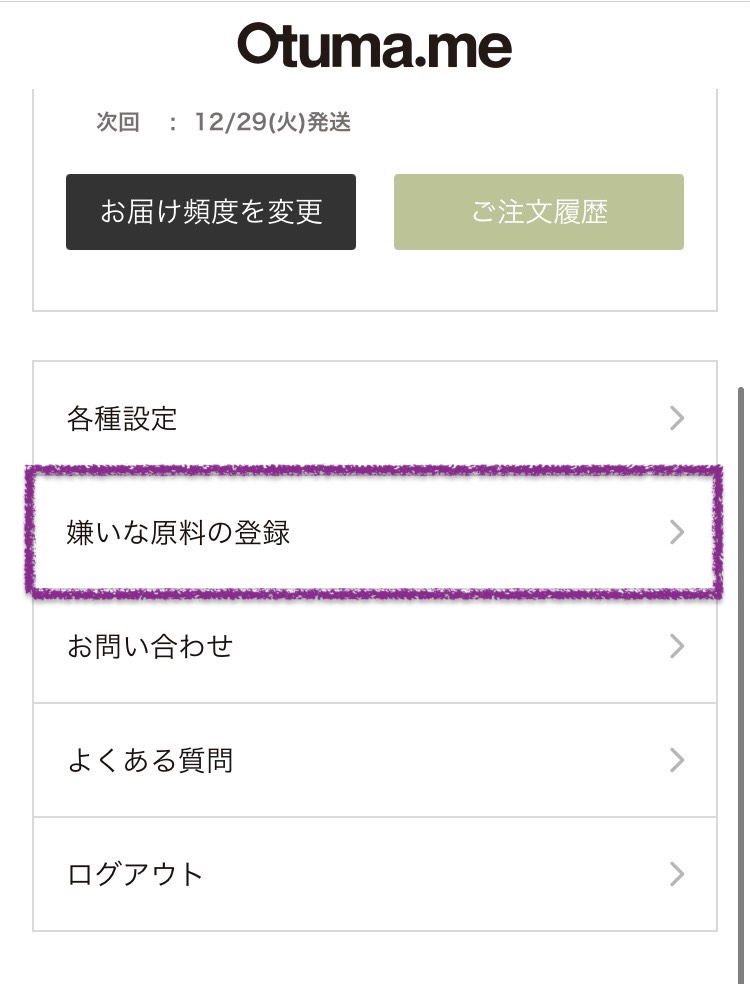Choose the ログアウト logout row

click(x=375, y=874)
